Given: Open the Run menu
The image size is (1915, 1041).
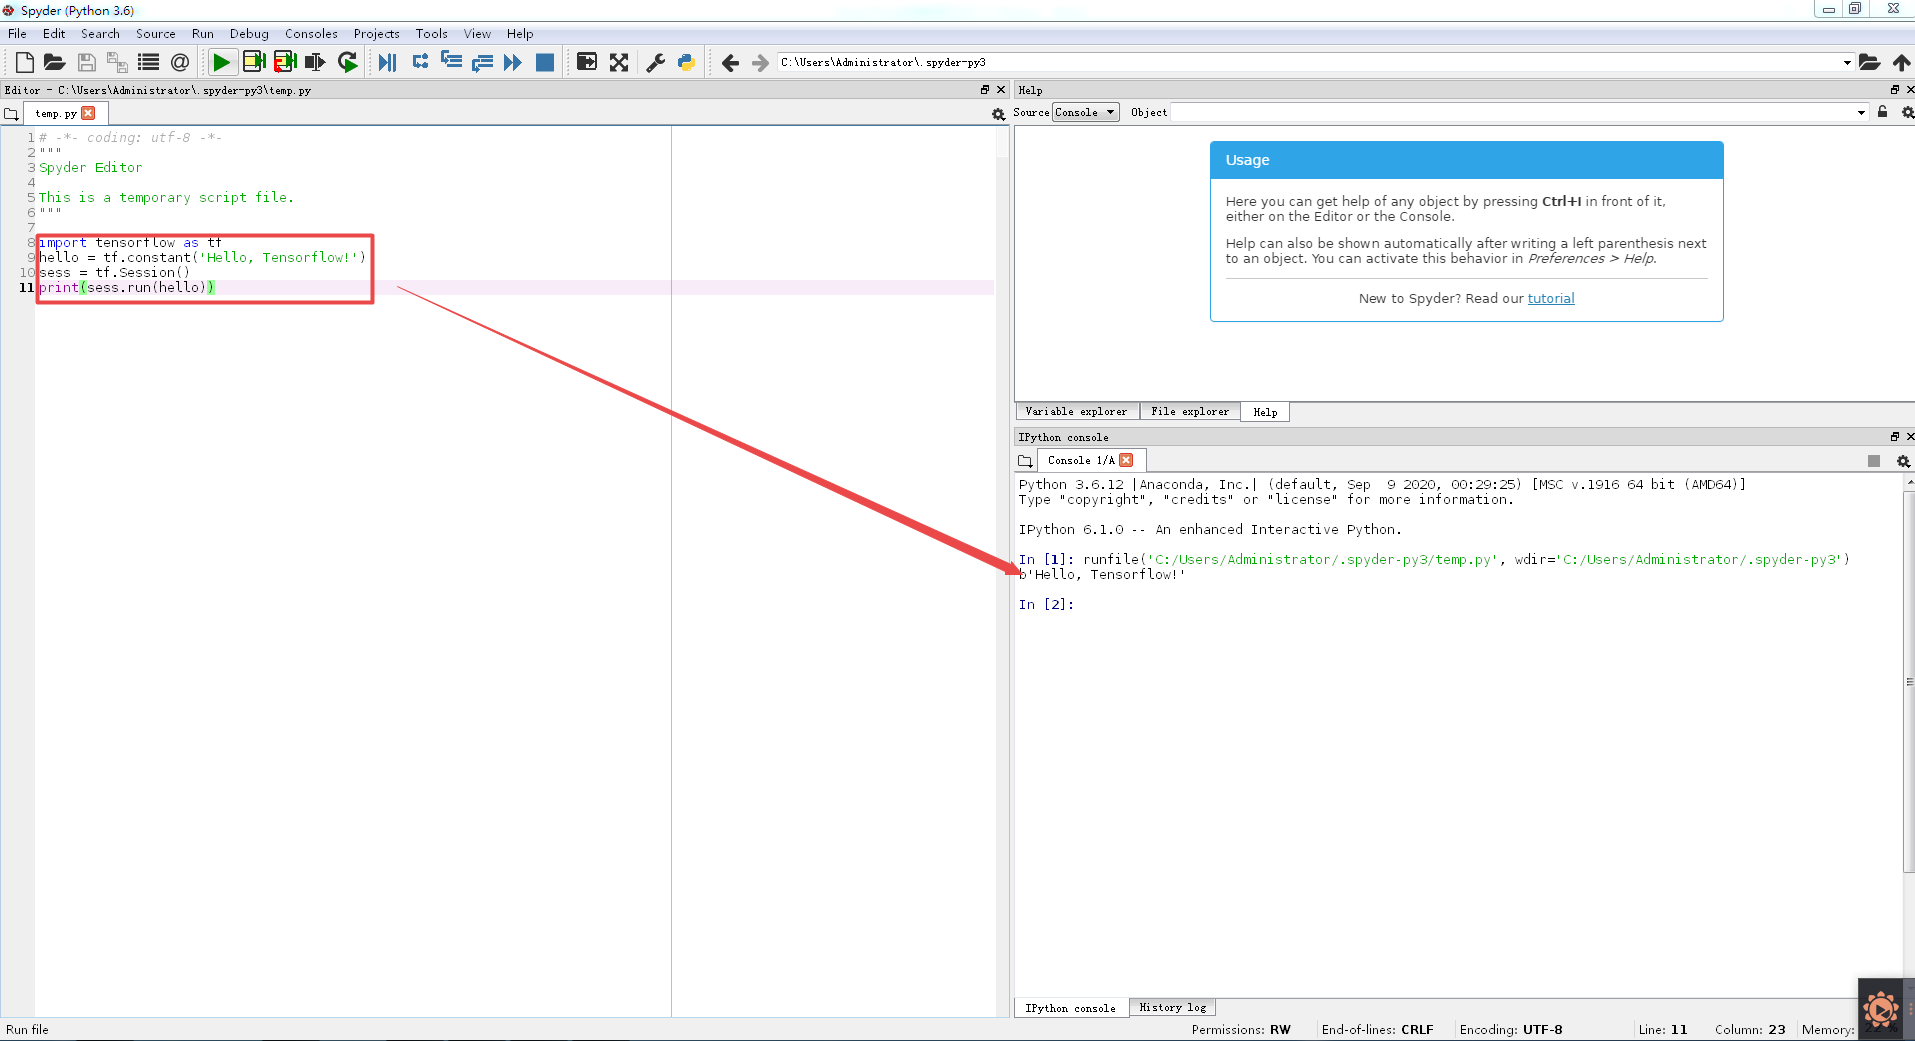Looking at the screenshot, I should pyautogui.click(x=203, y=33).
